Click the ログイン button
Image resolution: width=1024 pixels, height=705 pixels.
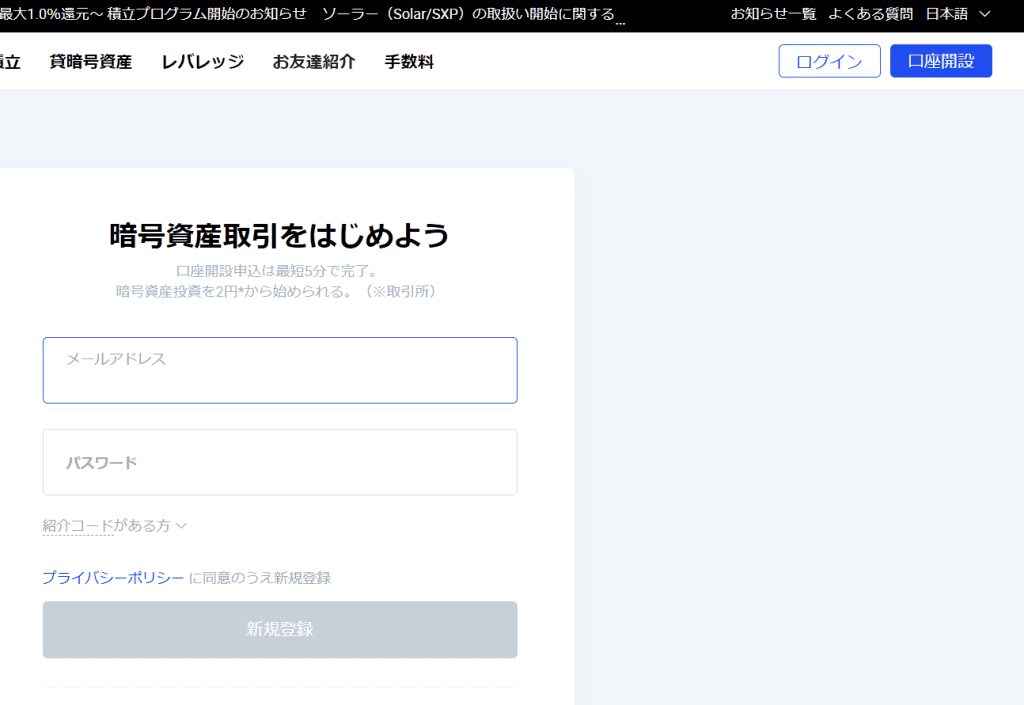pos(829,61)
